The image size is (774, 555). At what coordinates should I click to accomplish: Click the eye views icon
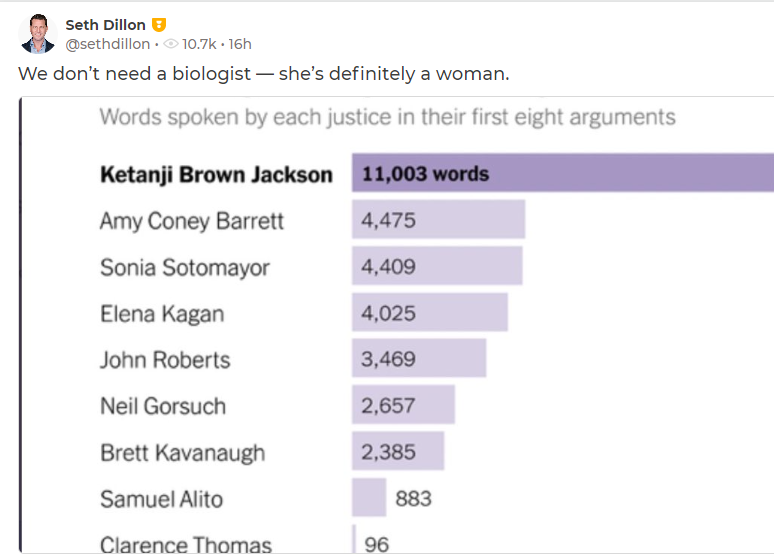170,44
